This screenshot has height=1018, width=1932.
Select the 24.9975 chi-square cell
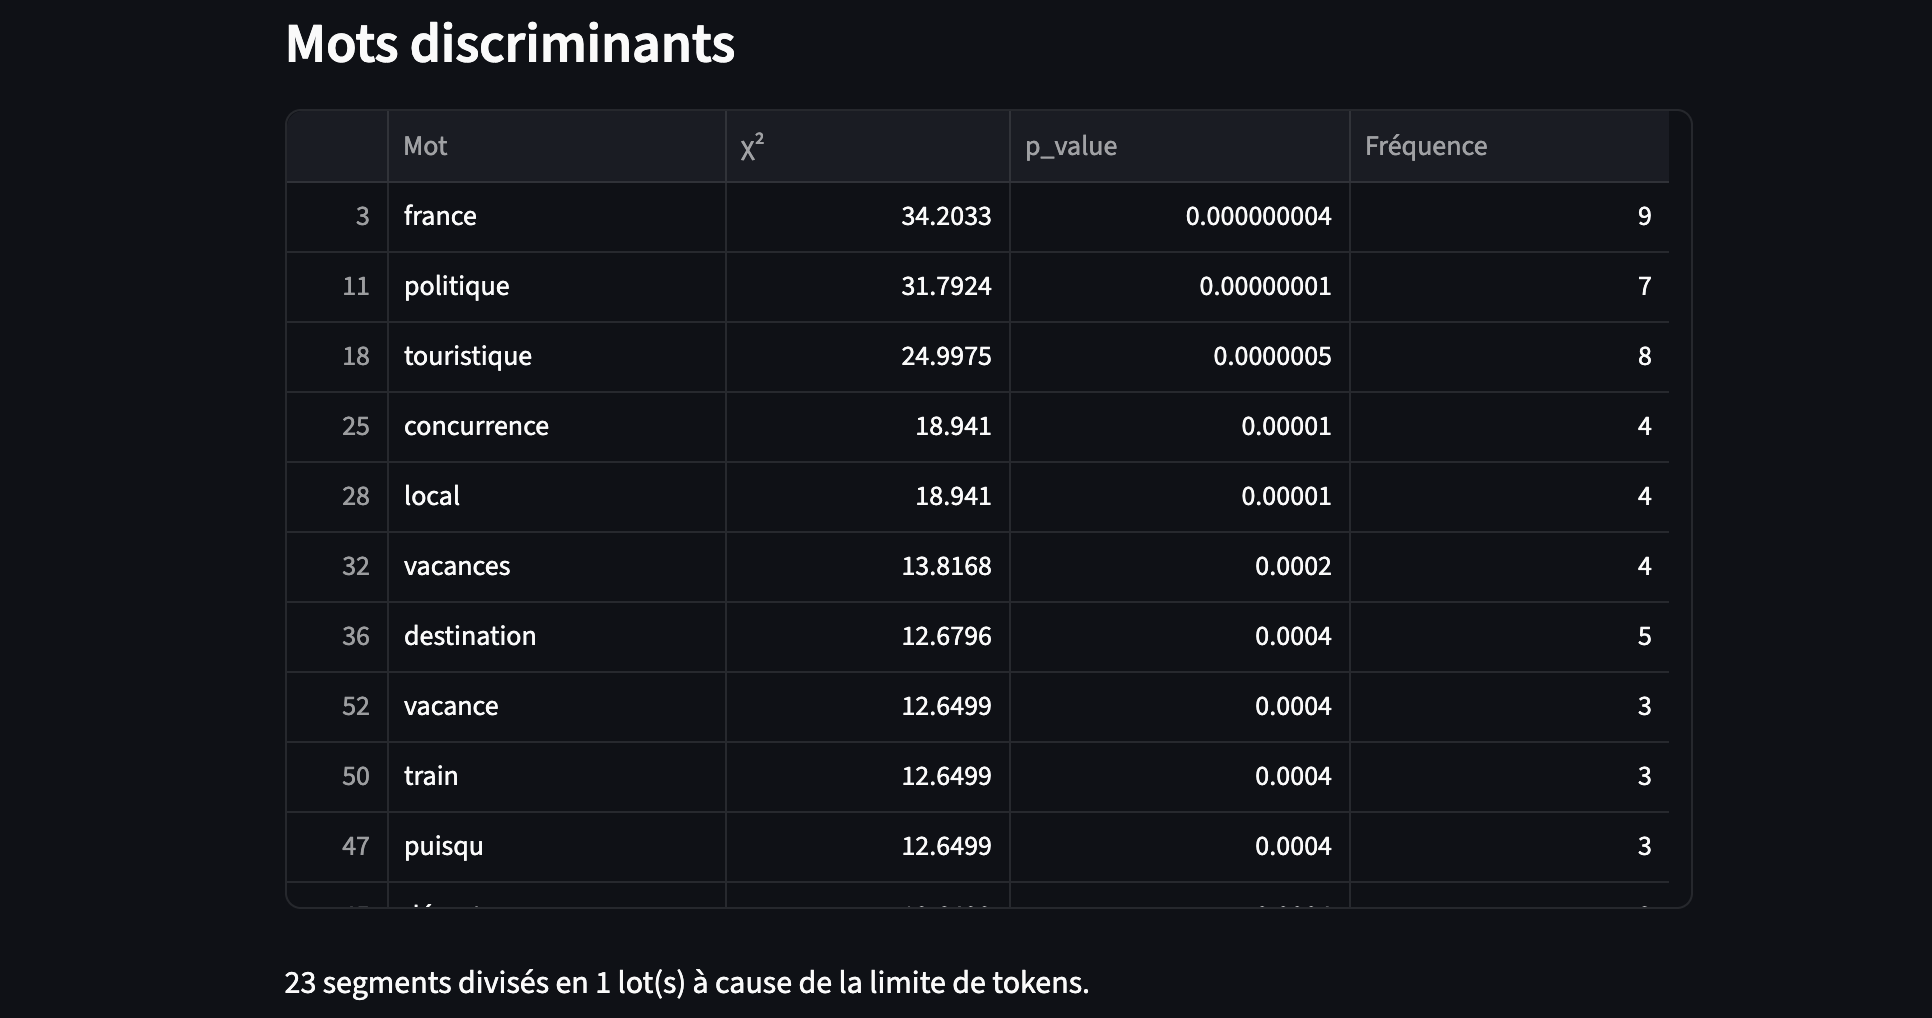tap(867, 356)
